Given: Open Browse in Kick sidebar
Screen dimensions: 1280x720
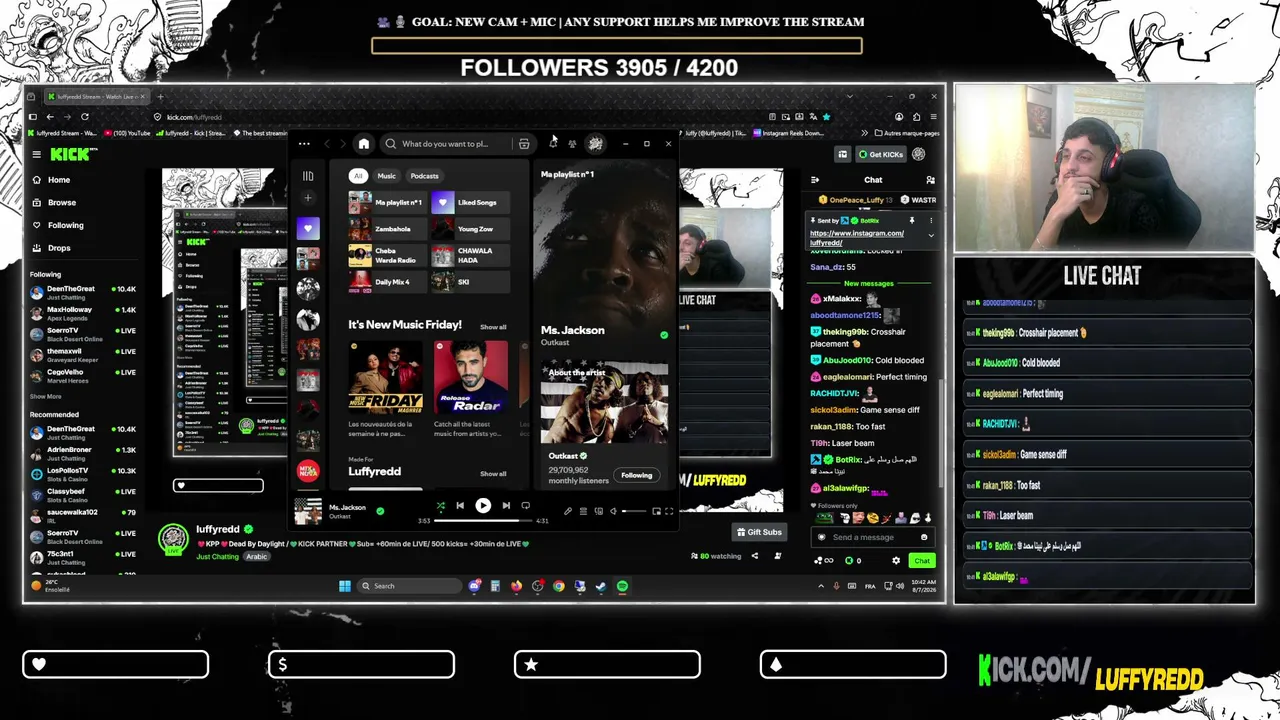Looking at the screenshot, I should pyautogui.click(x=62, y=202).
